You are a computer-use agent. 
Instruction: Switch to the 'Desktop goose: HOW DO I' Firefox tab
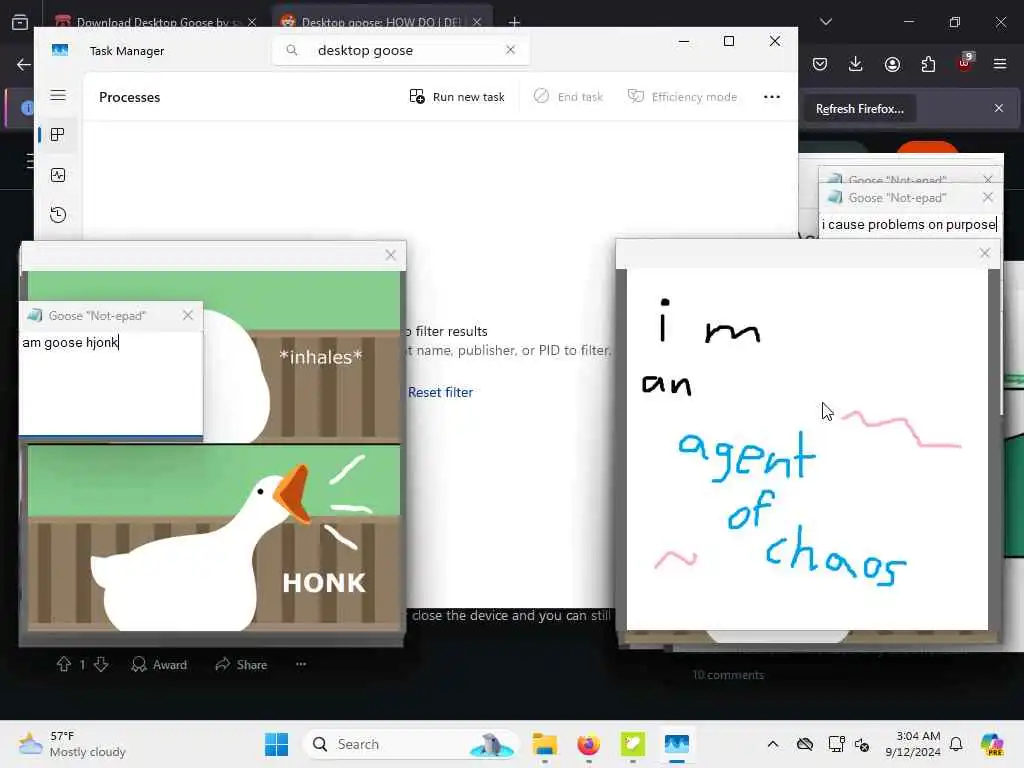point(383,20)
